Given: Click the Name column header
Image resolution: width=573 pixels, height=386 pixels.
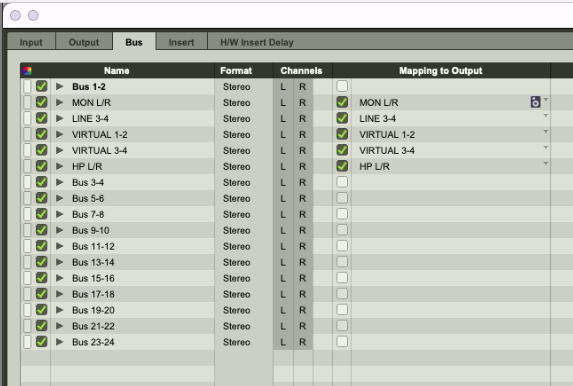Looking at the screenshot, I should (x=117, y=71).
